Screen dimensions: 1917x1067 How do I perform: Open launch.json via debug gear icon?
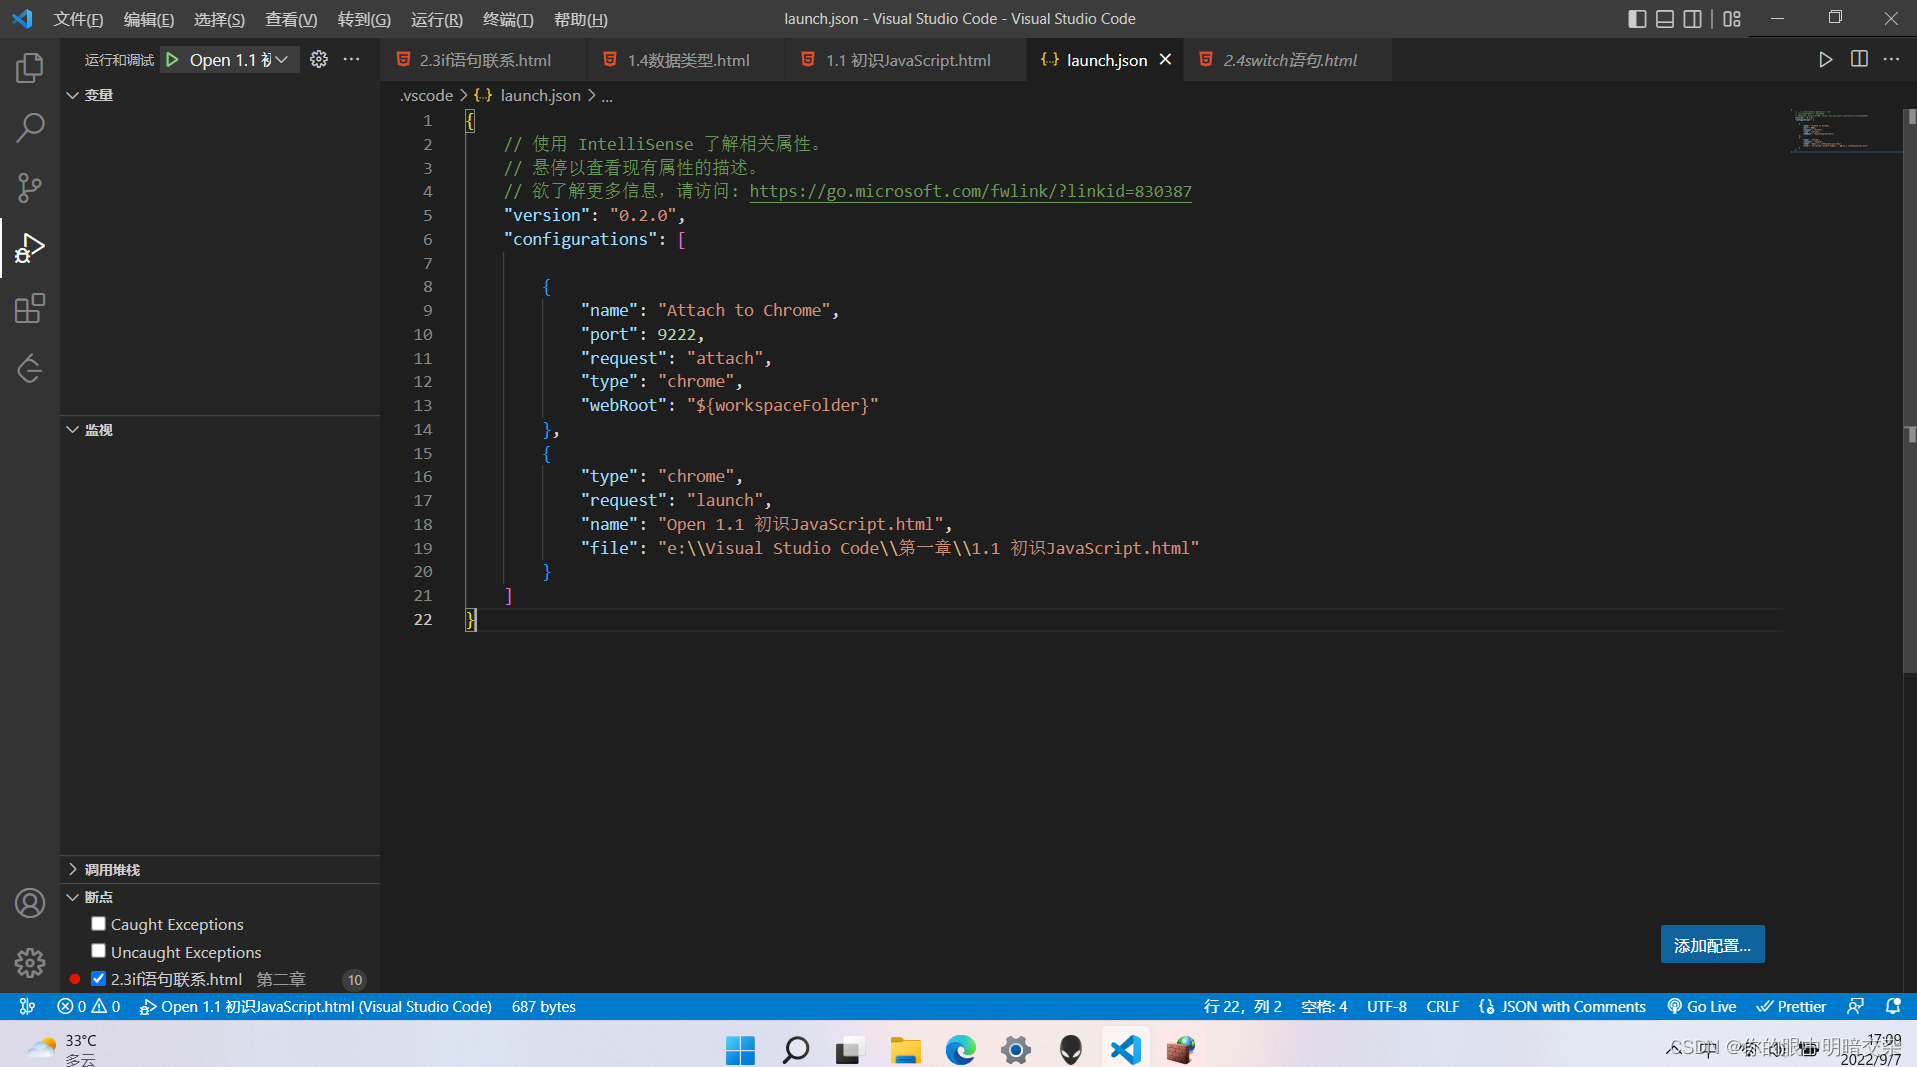point(319,60)
